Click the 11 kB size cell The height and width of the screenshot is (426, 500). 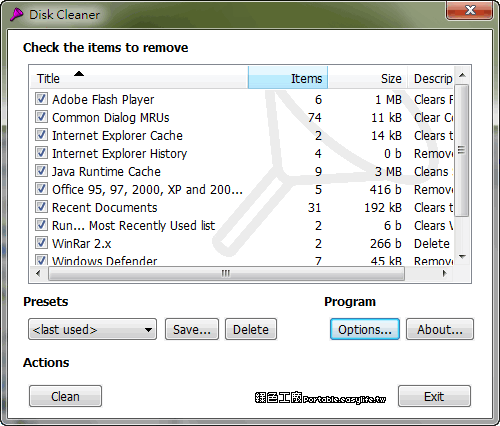coord(386,117)
